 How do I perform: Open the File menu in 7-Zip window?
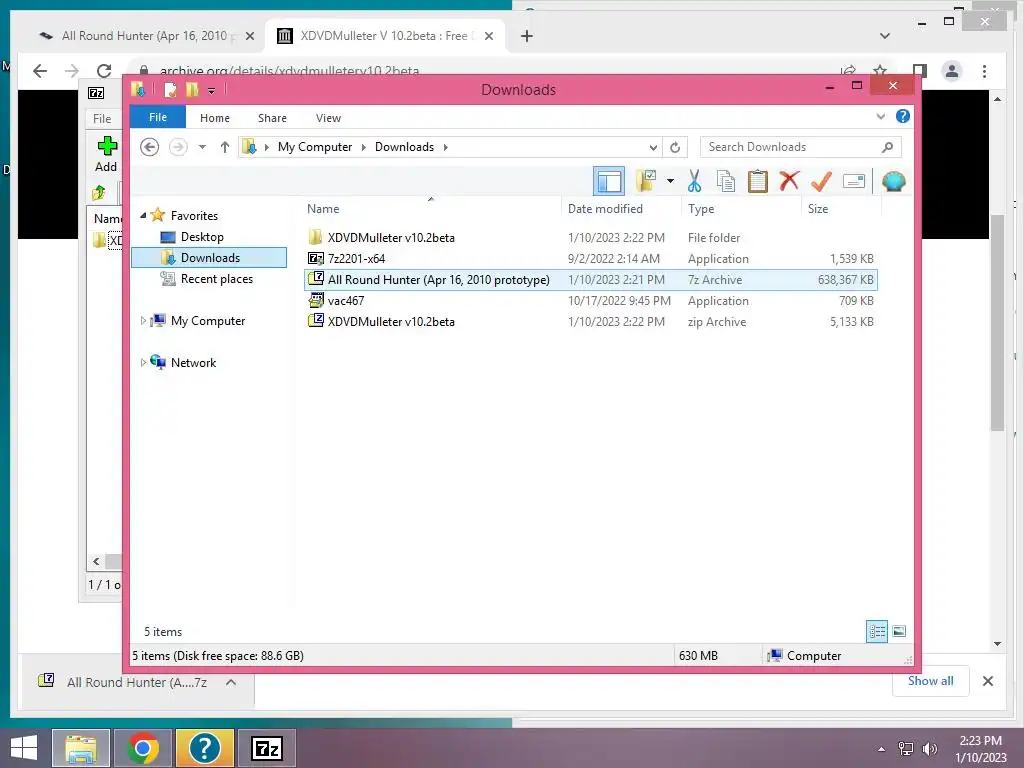102,119
